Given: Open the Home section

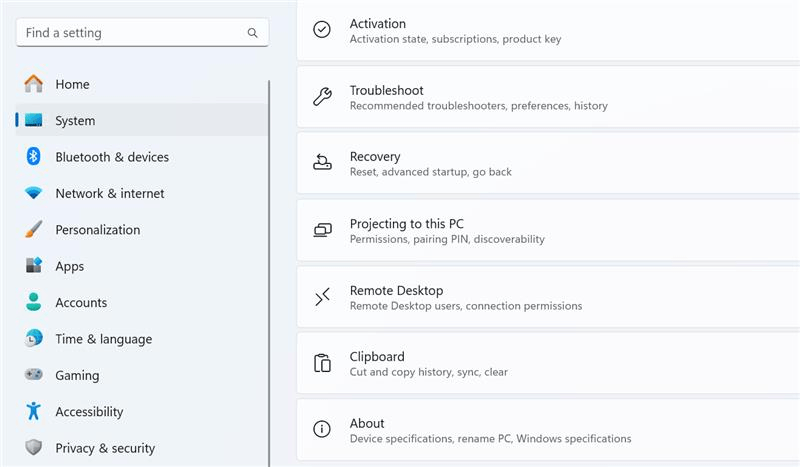Looking at the screenshot, I should 72,85.
